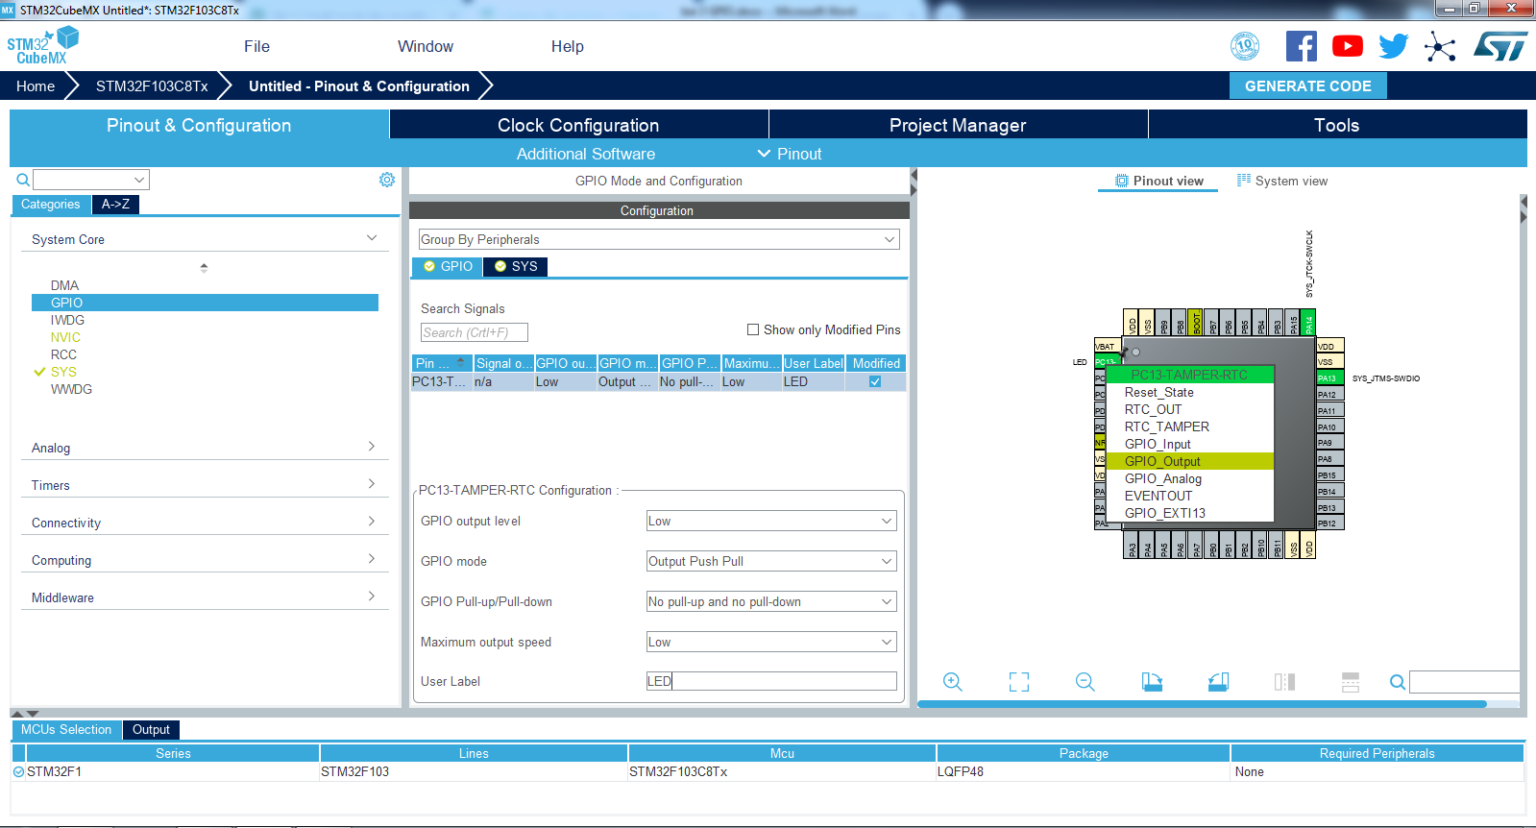This screenshot has height=828, width=1536.
Task: Click the ST community network icon
Action: coord(1440,46)
